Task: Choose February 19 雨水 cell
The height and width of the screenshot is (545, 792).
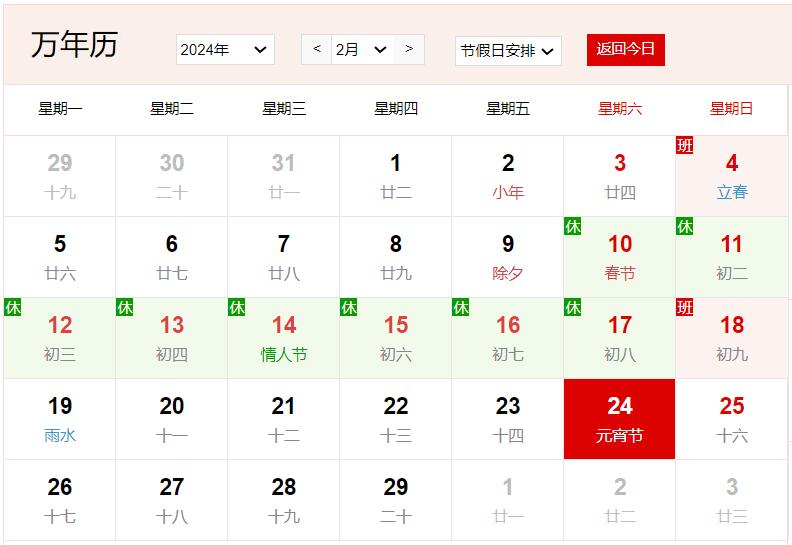Action: coord(60,419)
